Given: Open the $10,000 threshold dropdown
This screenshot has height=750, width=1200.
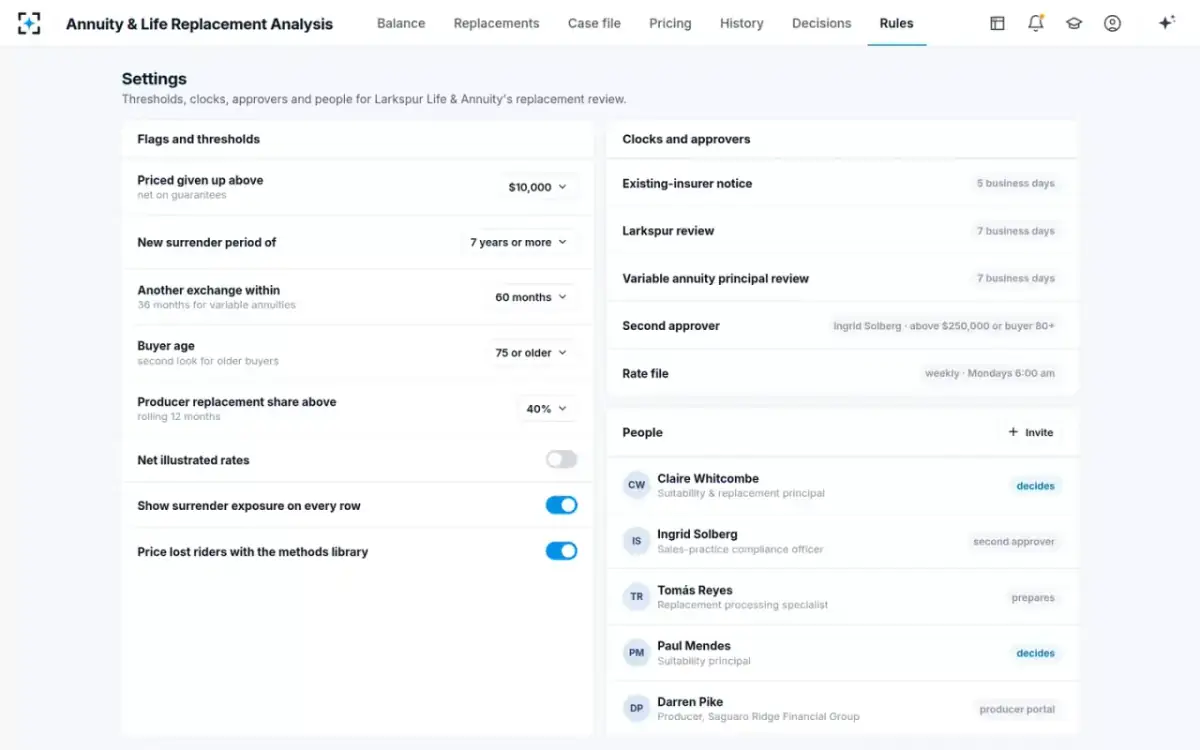Looking at the screenshot, I should pyautogui.click(x=538, y=187).
